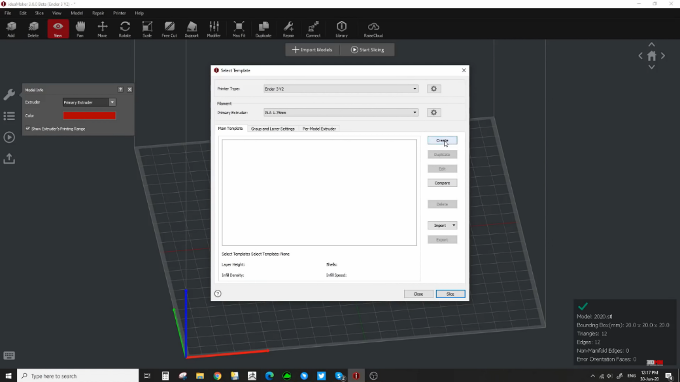
Task: Select the Move tool
Action: [x=102, y=29]
